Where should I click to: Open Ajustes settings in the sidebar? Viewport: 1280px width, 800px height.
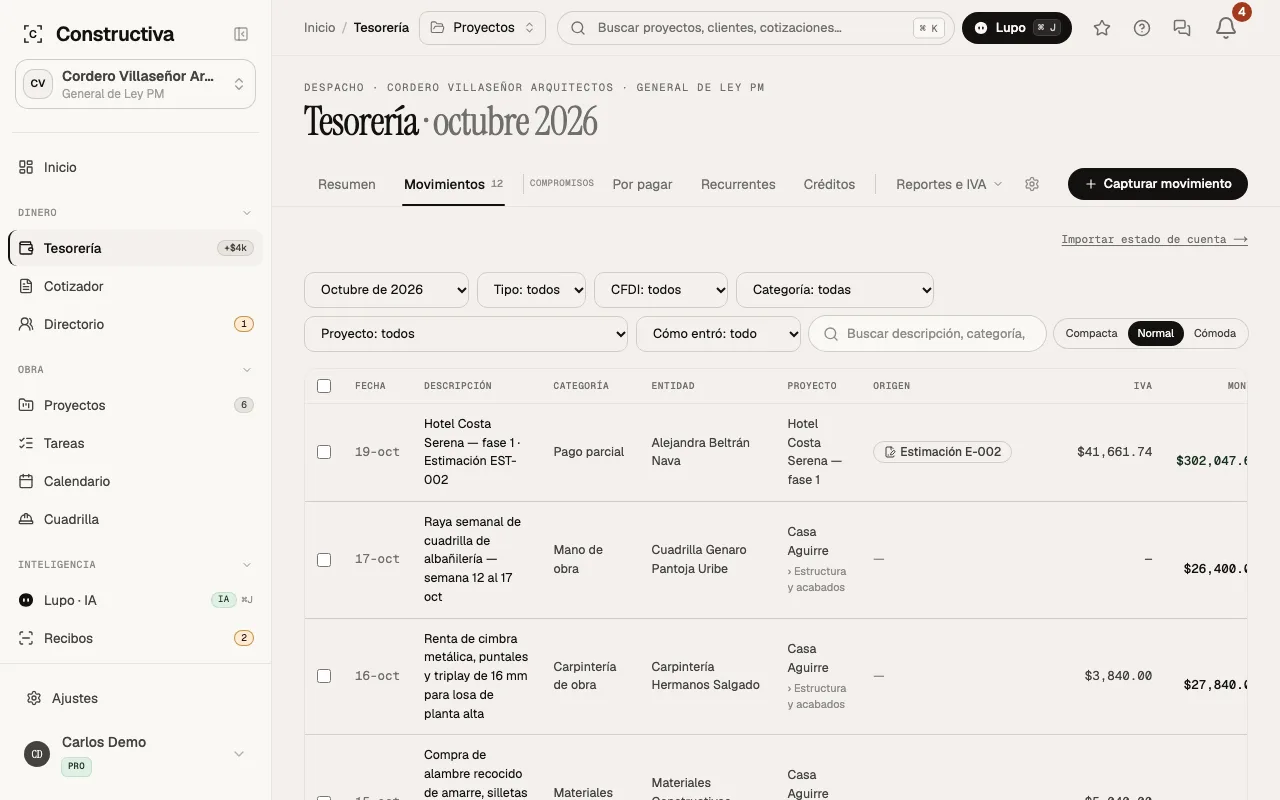(135, 698)
